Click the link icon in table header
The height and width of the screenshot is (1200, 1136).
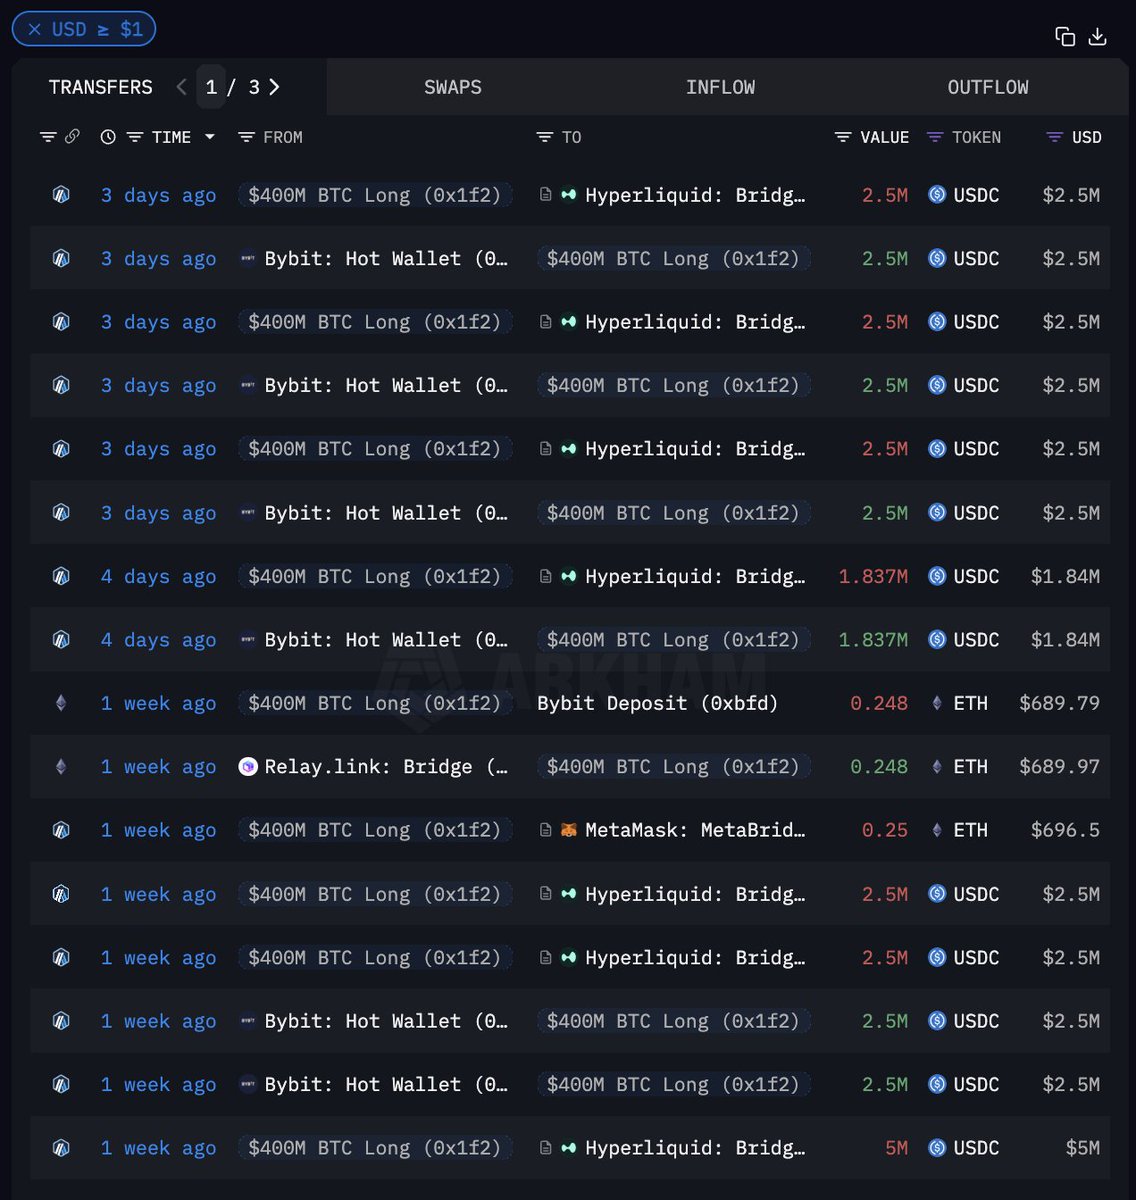click(x=72, y=137)
